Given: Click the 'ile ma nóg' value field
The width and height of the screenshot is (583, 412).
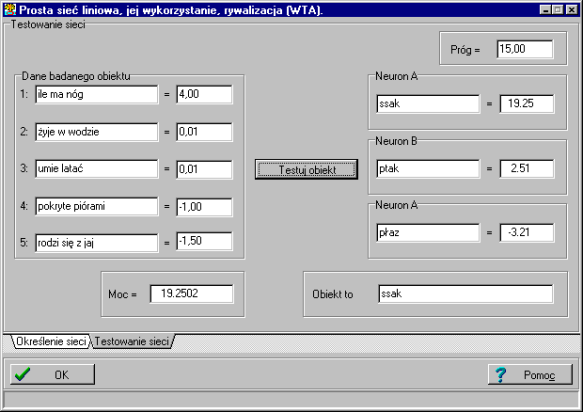Looking at the screenshot, I should point(204,94).
